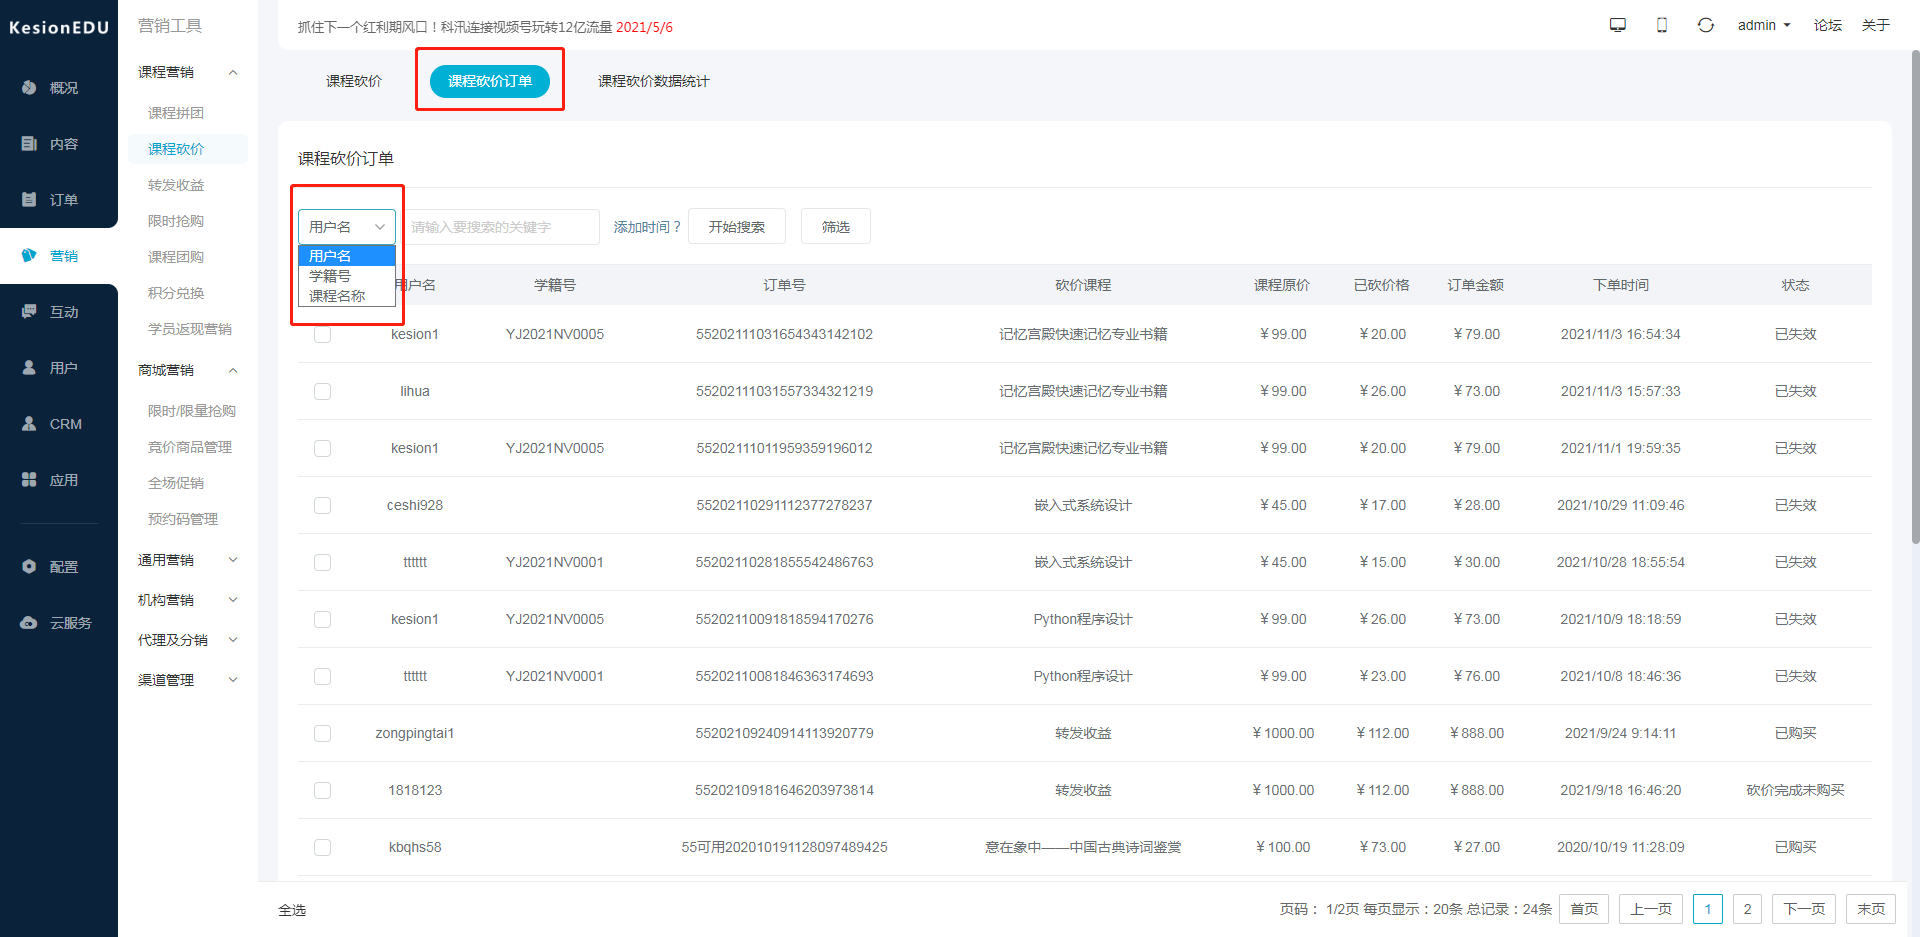1920x937 pixels.
Task: Check the box for order 55202110091818594170276
Action: 322,619
